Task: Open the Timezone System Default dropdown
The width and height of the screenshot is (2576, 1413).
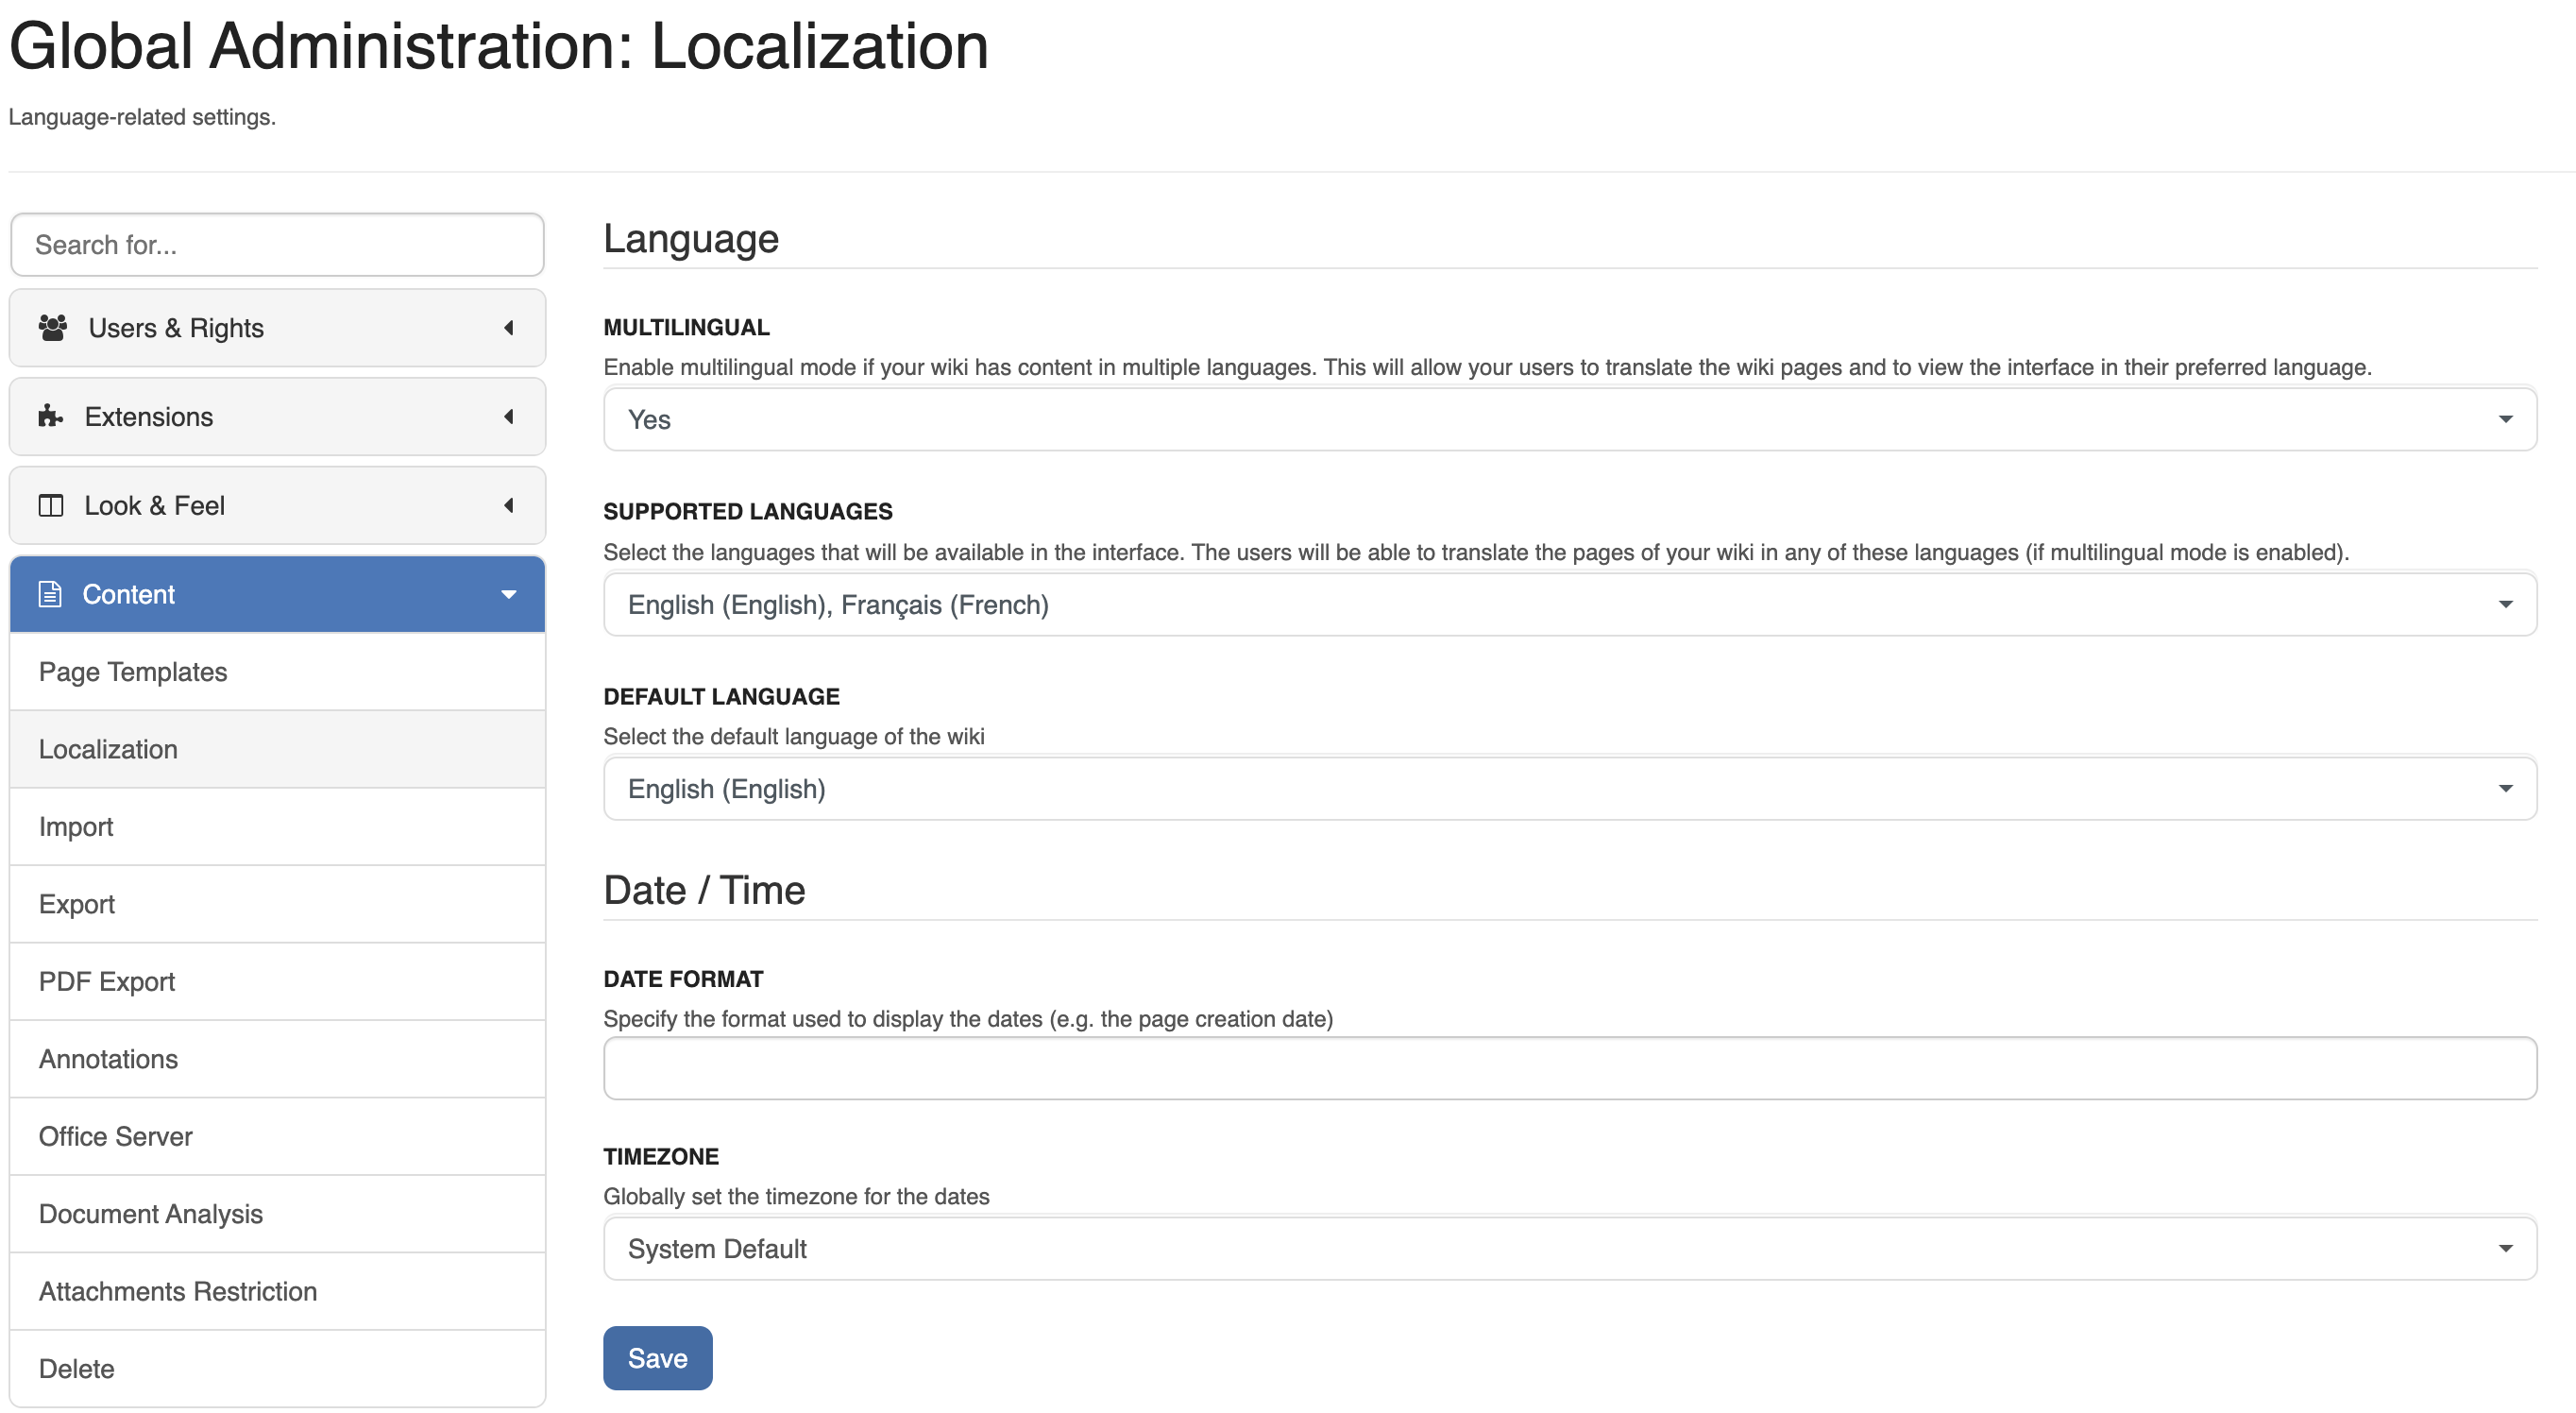Action: pyautogui.click(x=1570, y=1248)
